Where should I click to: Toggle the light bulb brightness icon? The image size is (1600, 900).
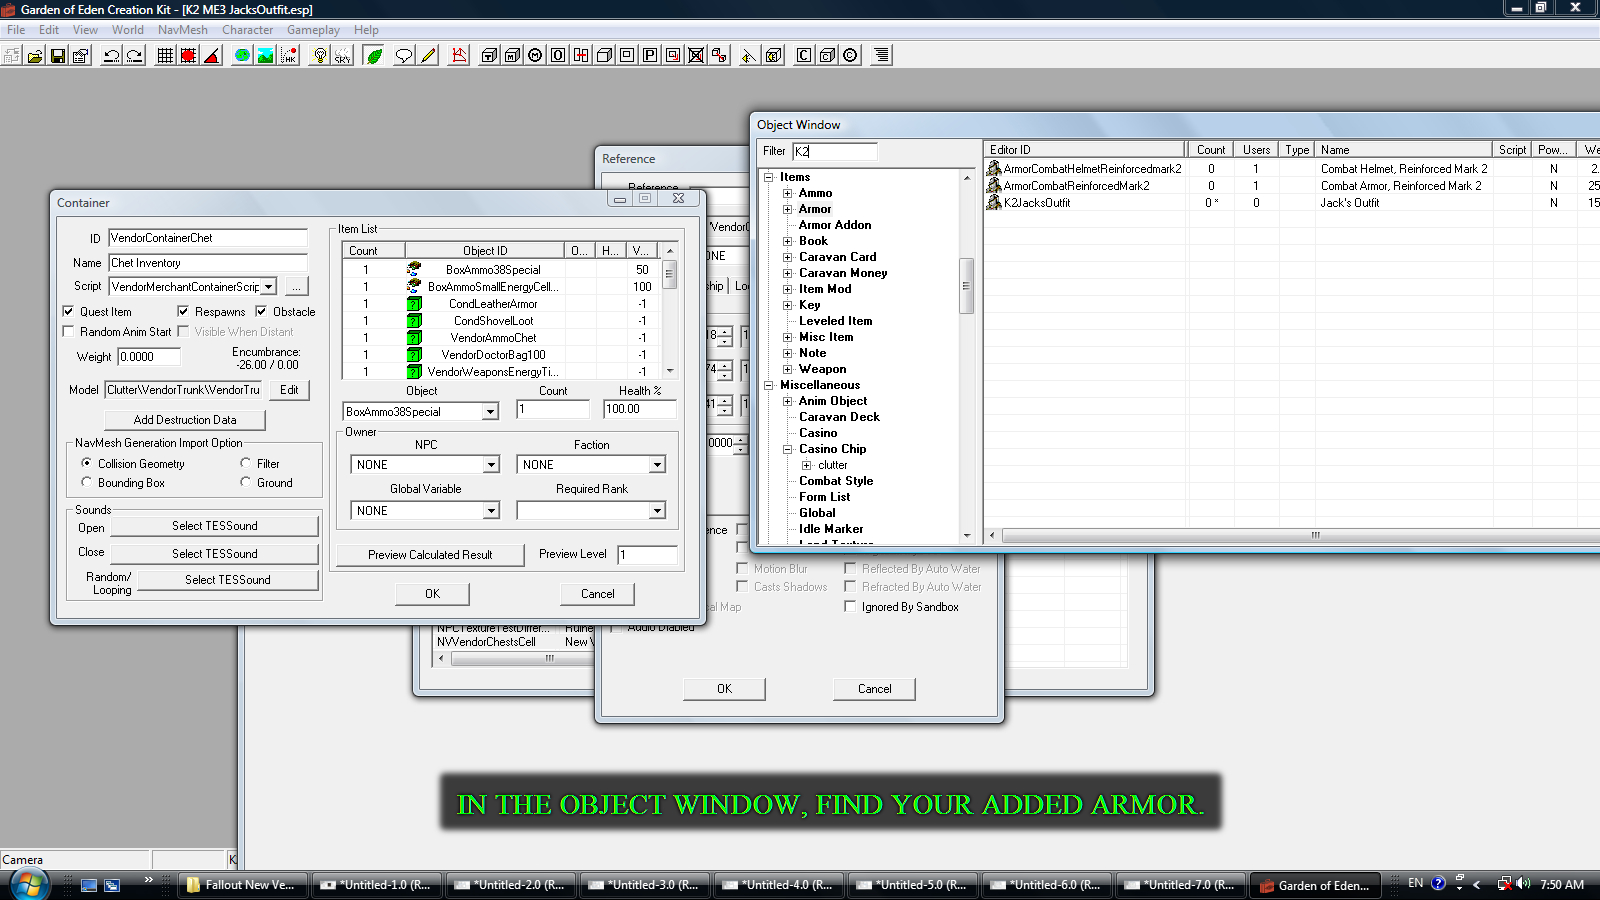(319, 56)
